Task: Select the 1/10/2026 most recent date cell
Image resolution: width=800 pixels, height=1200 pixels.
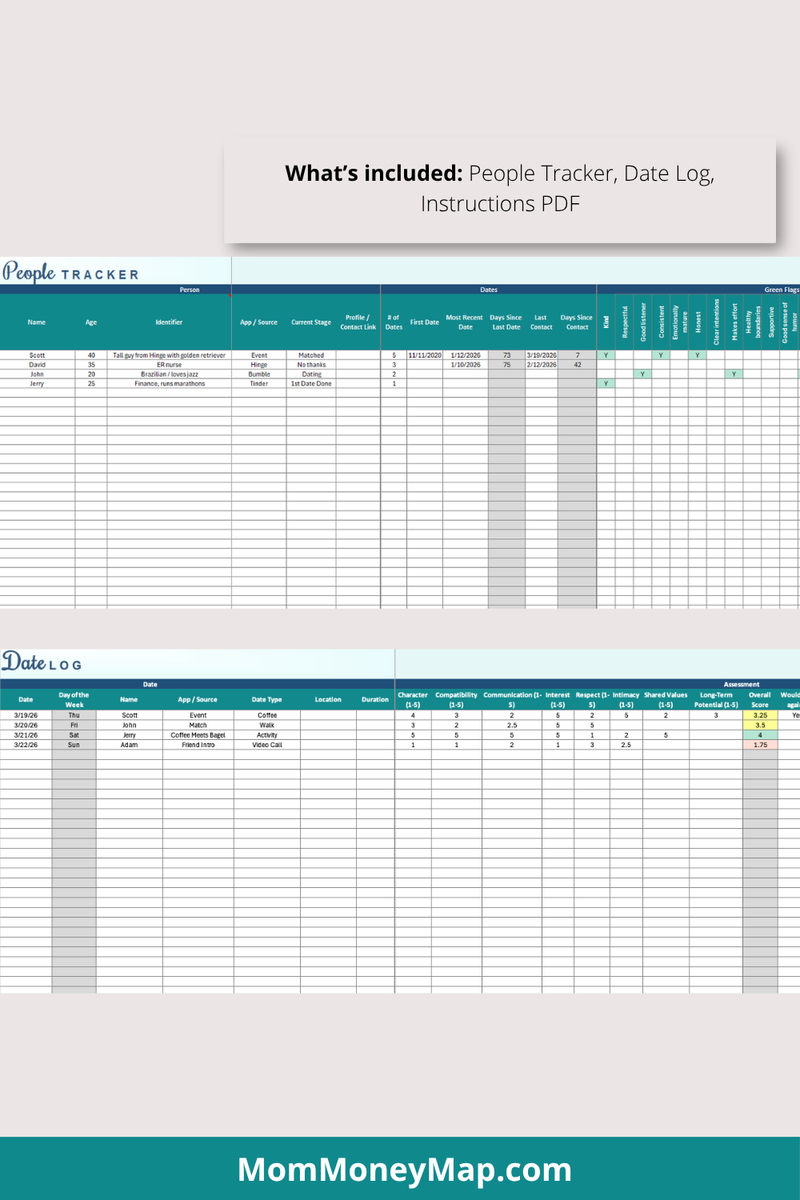Action: pos(465,364)
